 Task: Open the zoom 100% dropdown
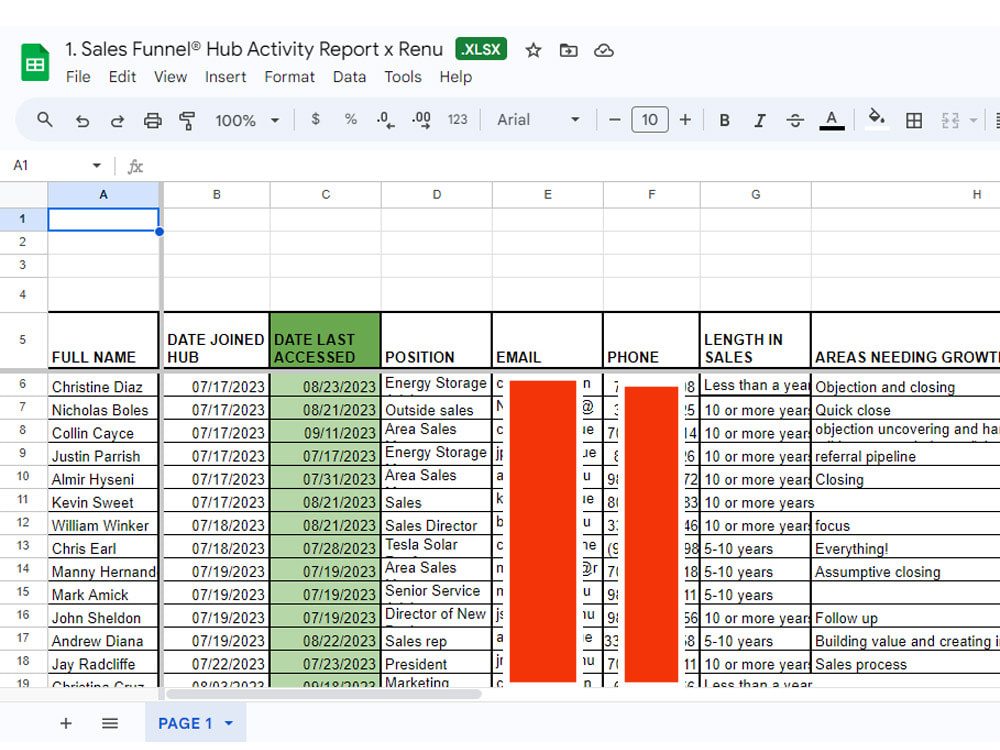tap(247, 120)
